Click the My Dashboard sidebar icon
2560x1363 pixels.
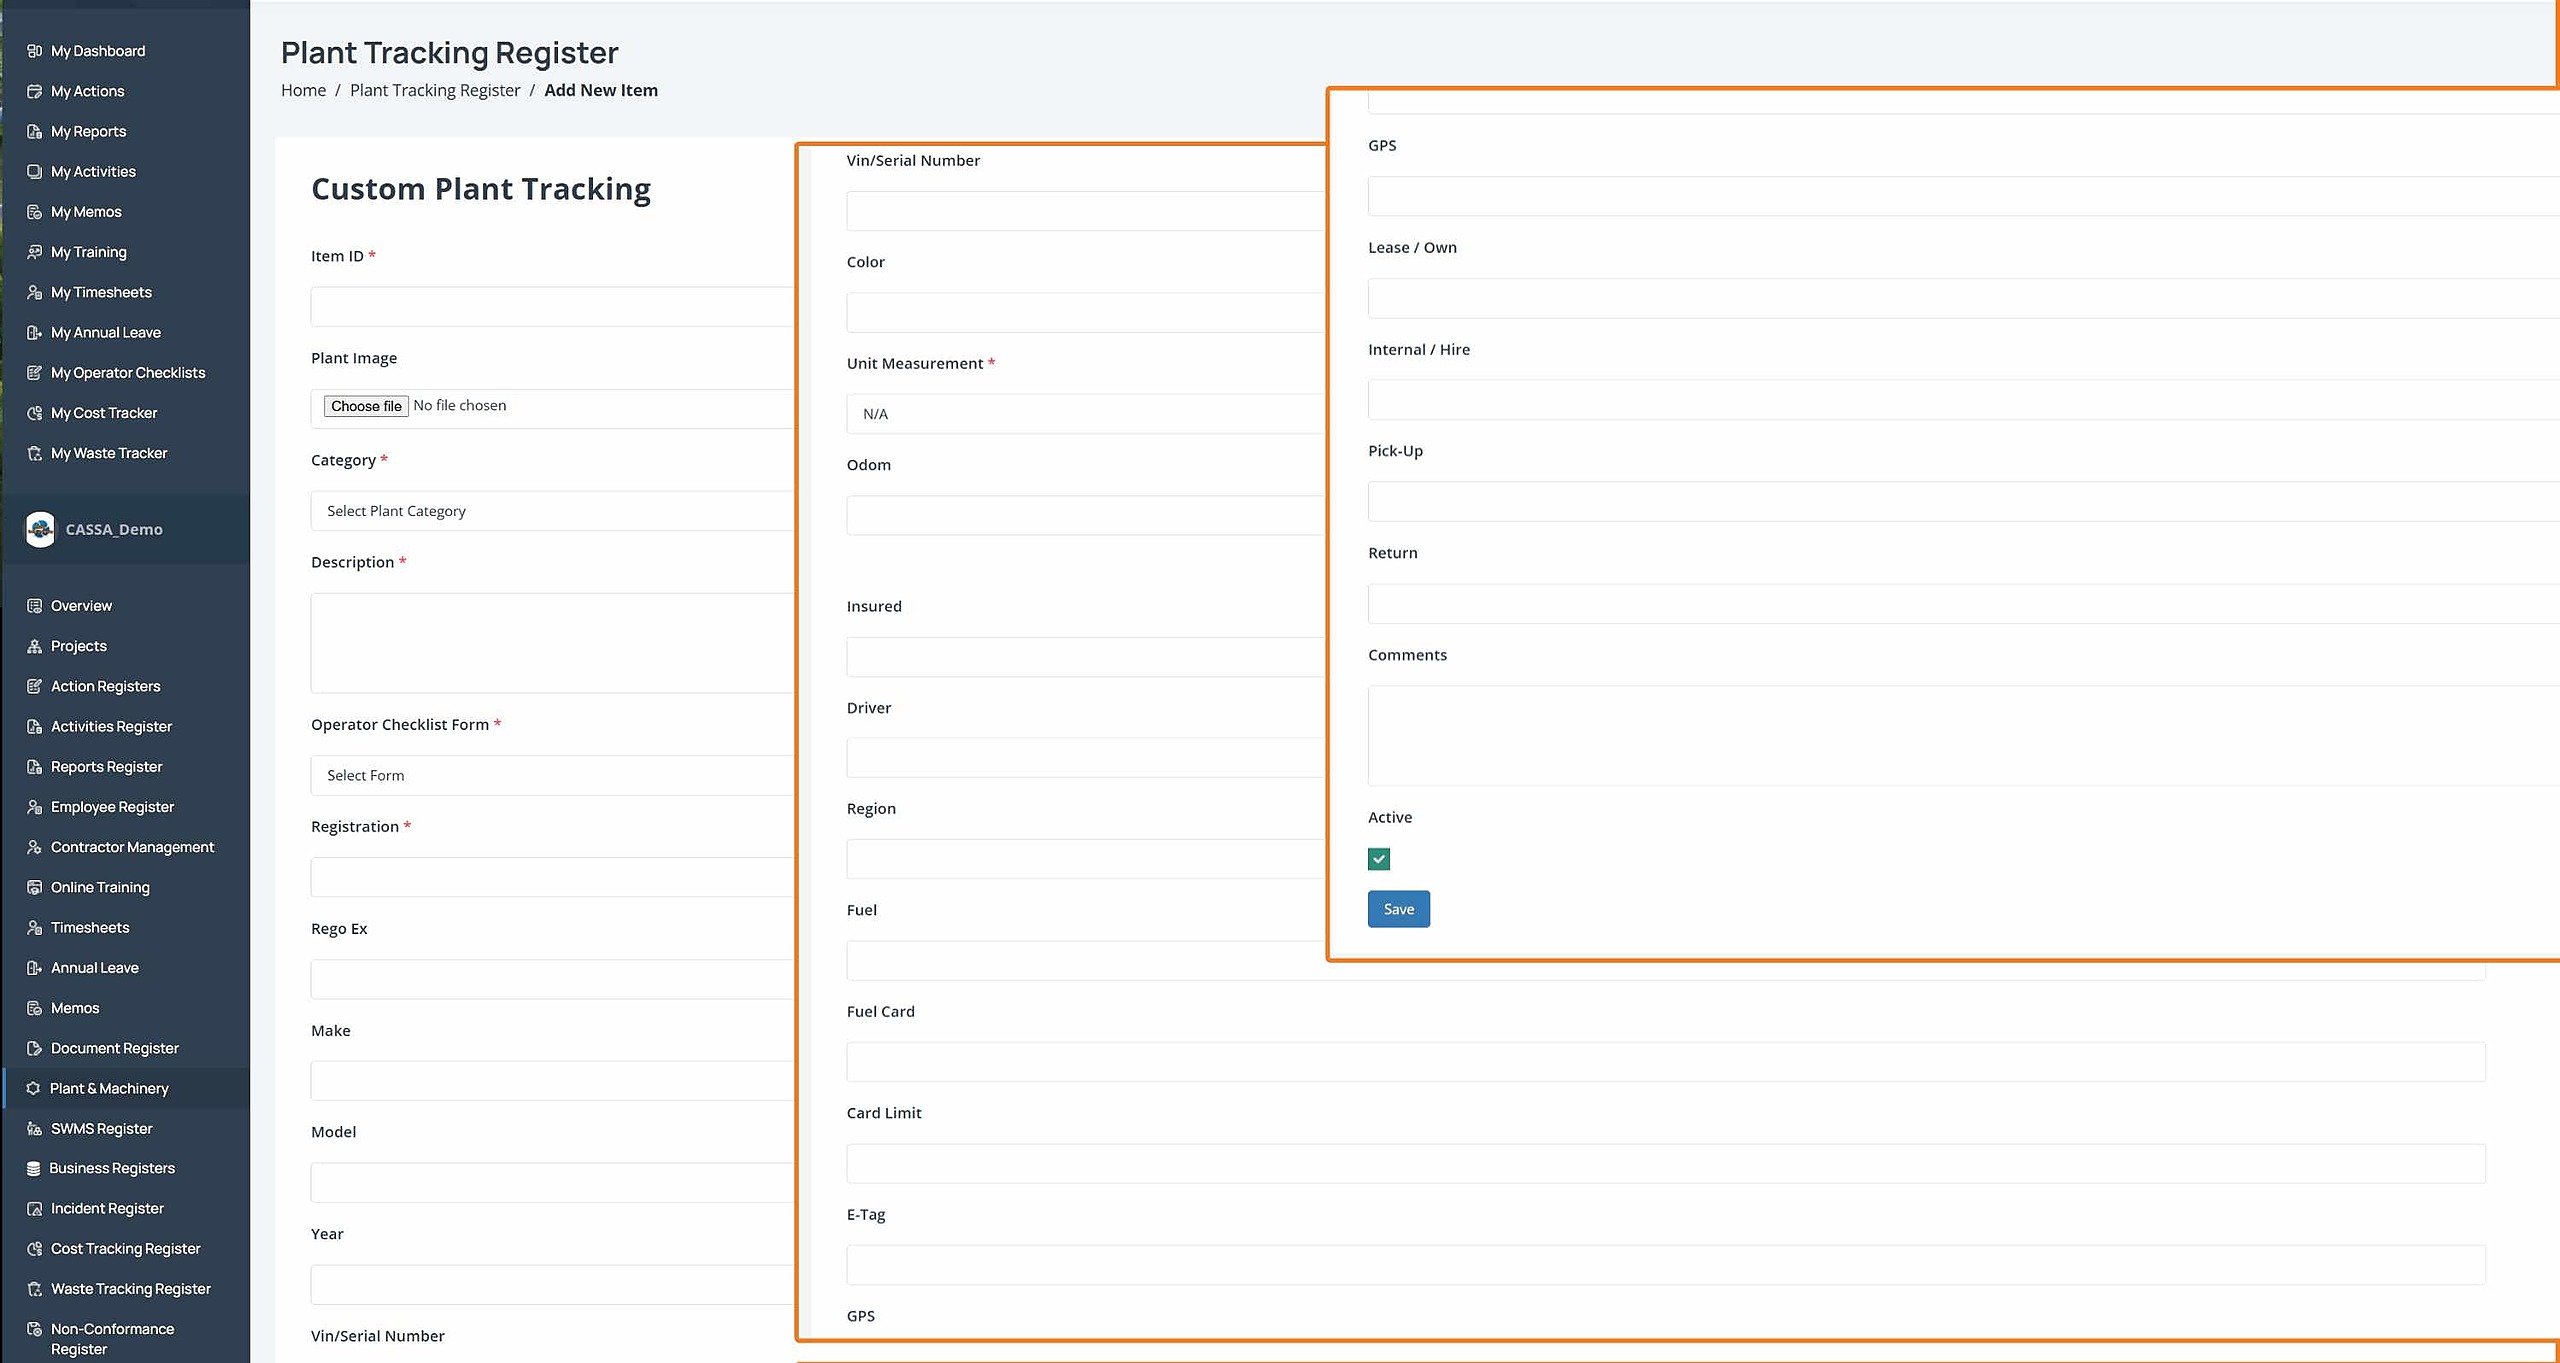pyautogui.click(x=34, y=51)
